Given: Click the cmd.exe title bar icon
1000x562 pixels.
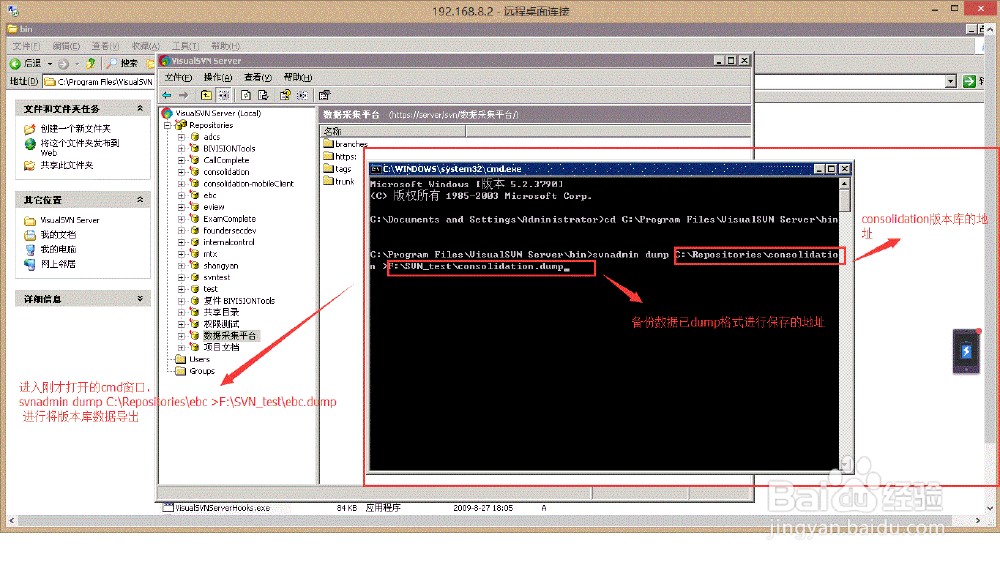Looking at the screenshot, I should tap(376, 169).
